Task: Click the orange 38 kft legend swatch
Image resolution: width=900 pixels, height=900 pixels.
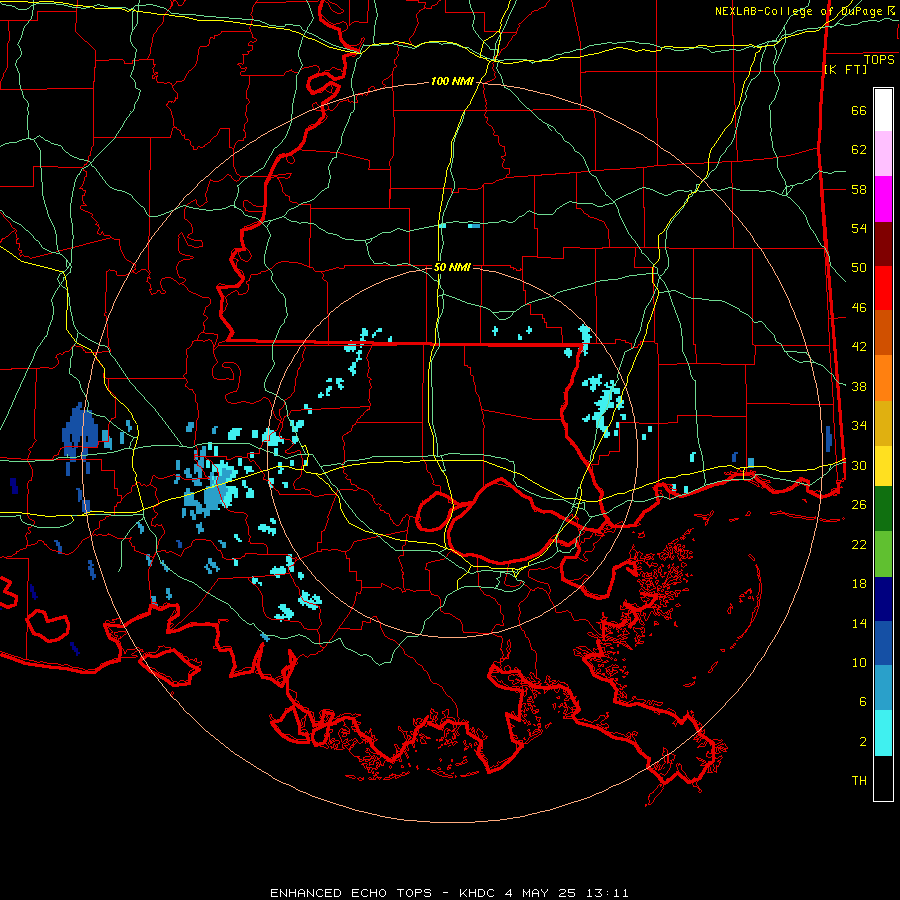Action: [x=883, y=378]
